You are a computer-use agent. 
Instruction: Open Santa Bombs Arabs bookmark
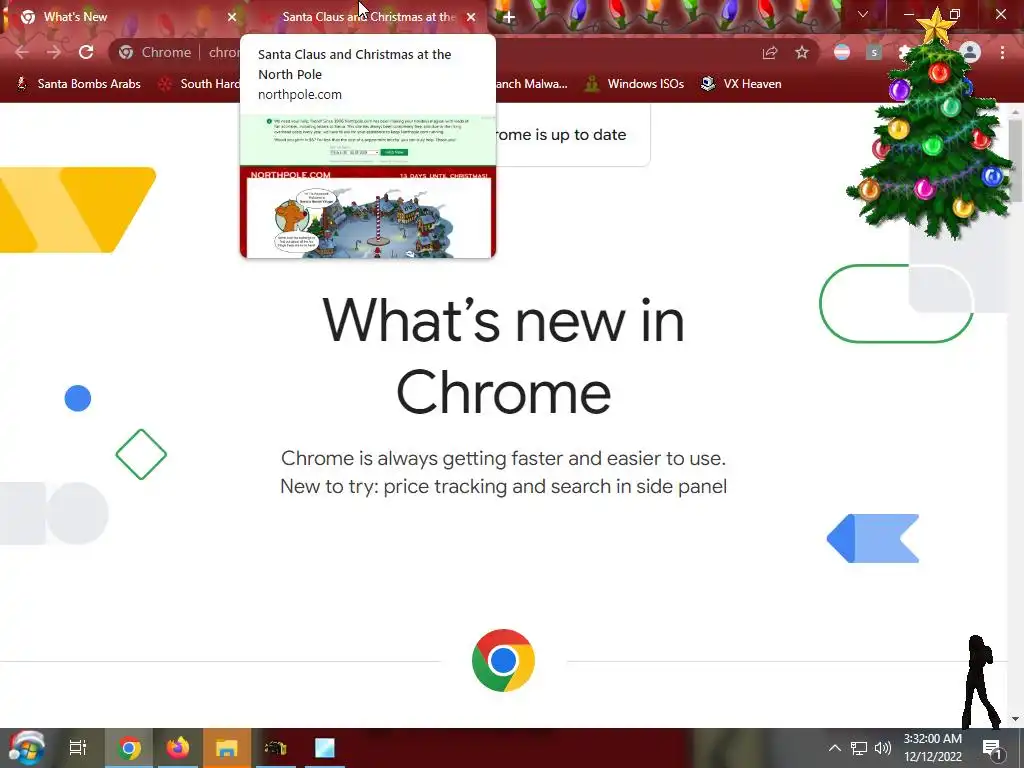pos(78,84)
